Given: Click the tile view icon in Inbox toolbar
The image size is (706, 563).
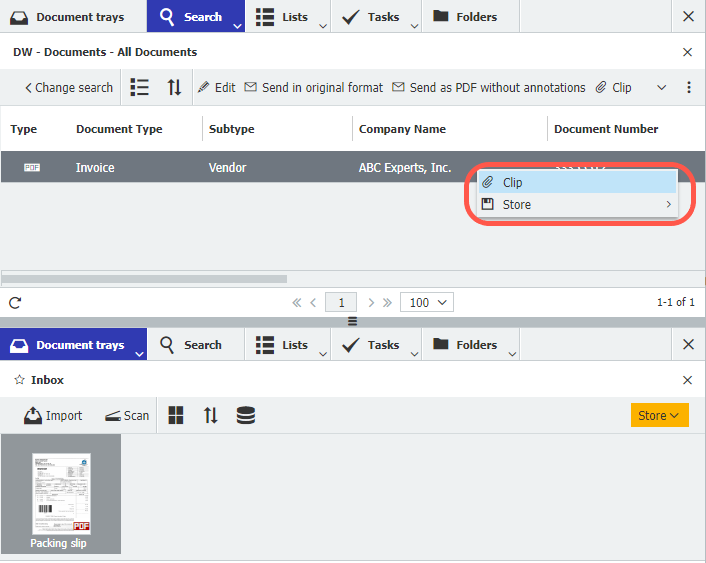Looking at the screenshot, I should pos(176,415).
